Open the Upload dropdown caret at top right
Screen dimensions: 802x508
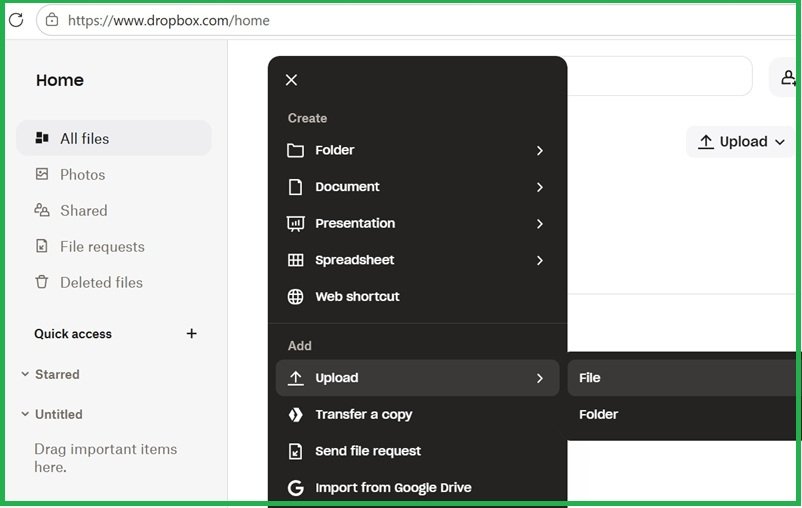pos(779,142)
